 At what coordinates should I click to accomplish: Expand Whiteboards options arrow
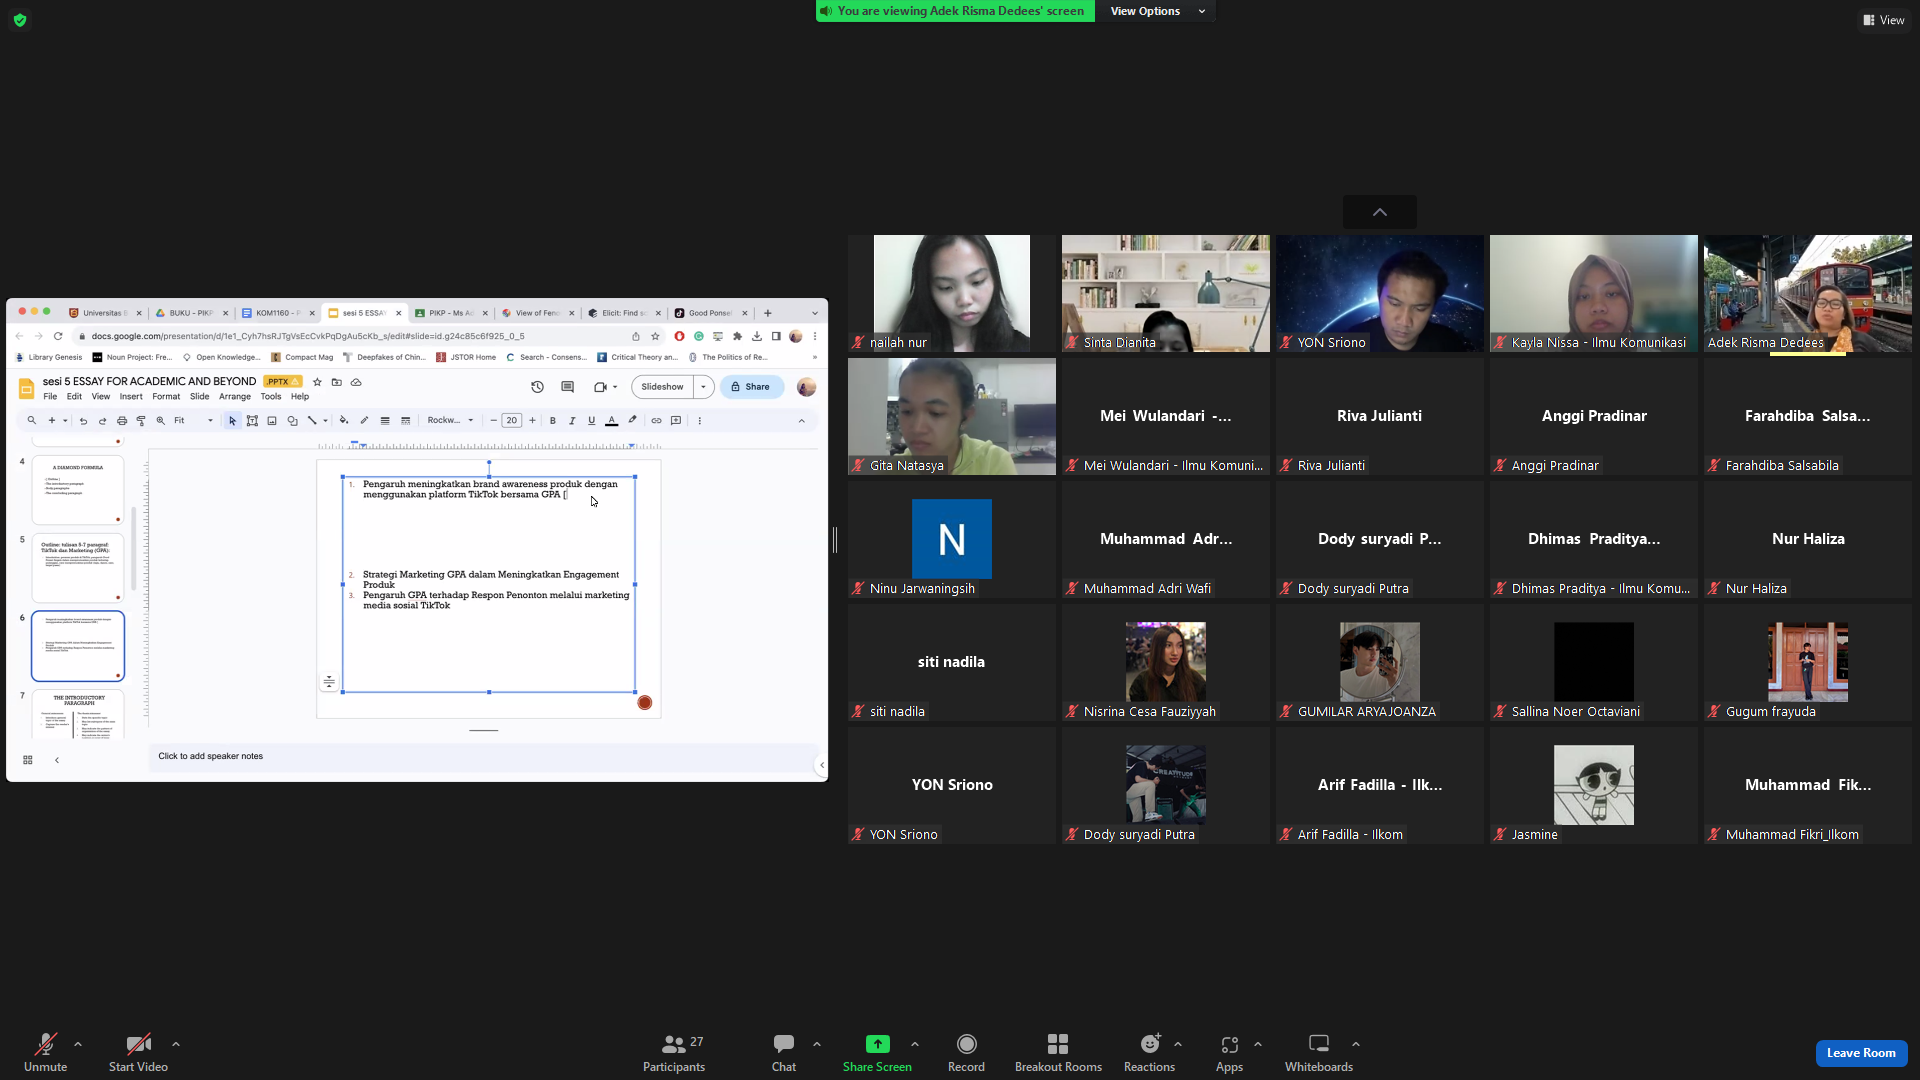tap(1356, 1044)
